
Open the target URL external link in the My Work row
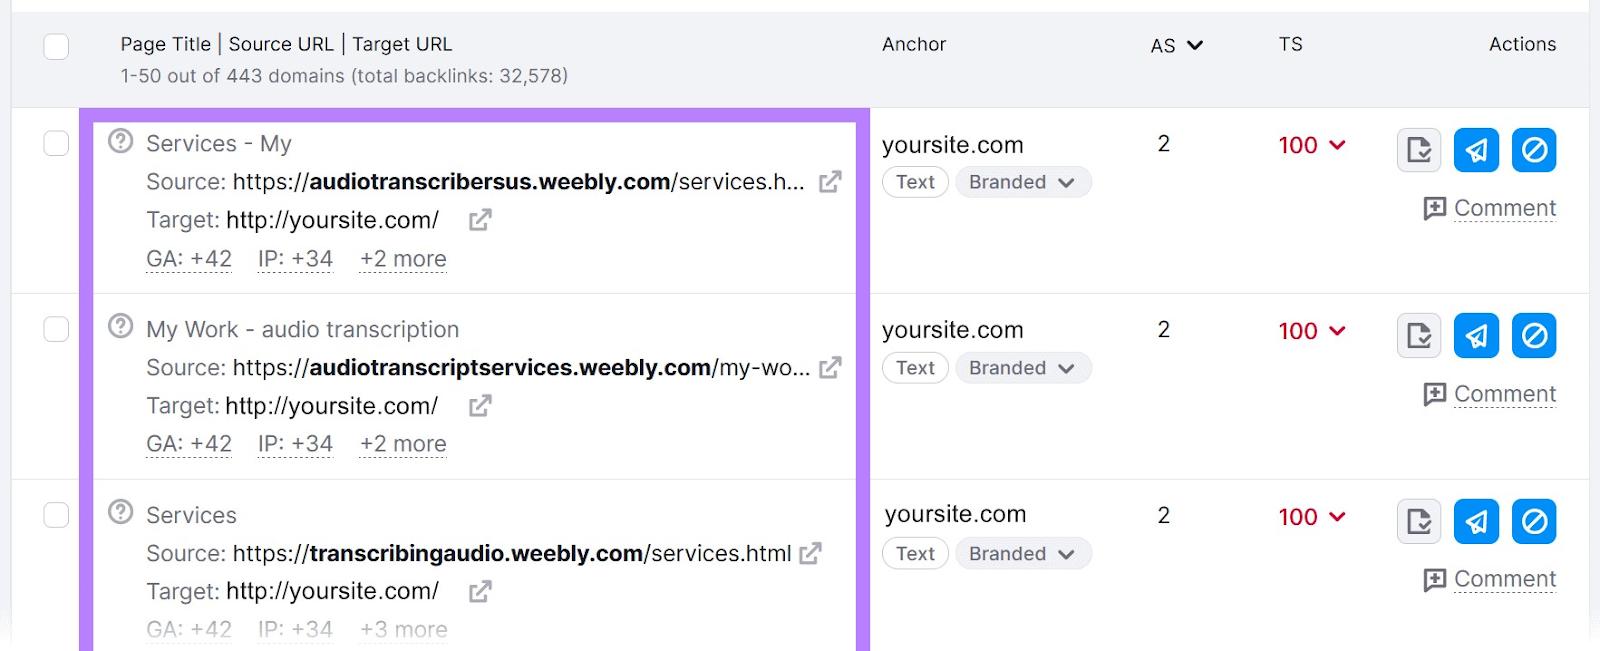(x=480, y=406)
